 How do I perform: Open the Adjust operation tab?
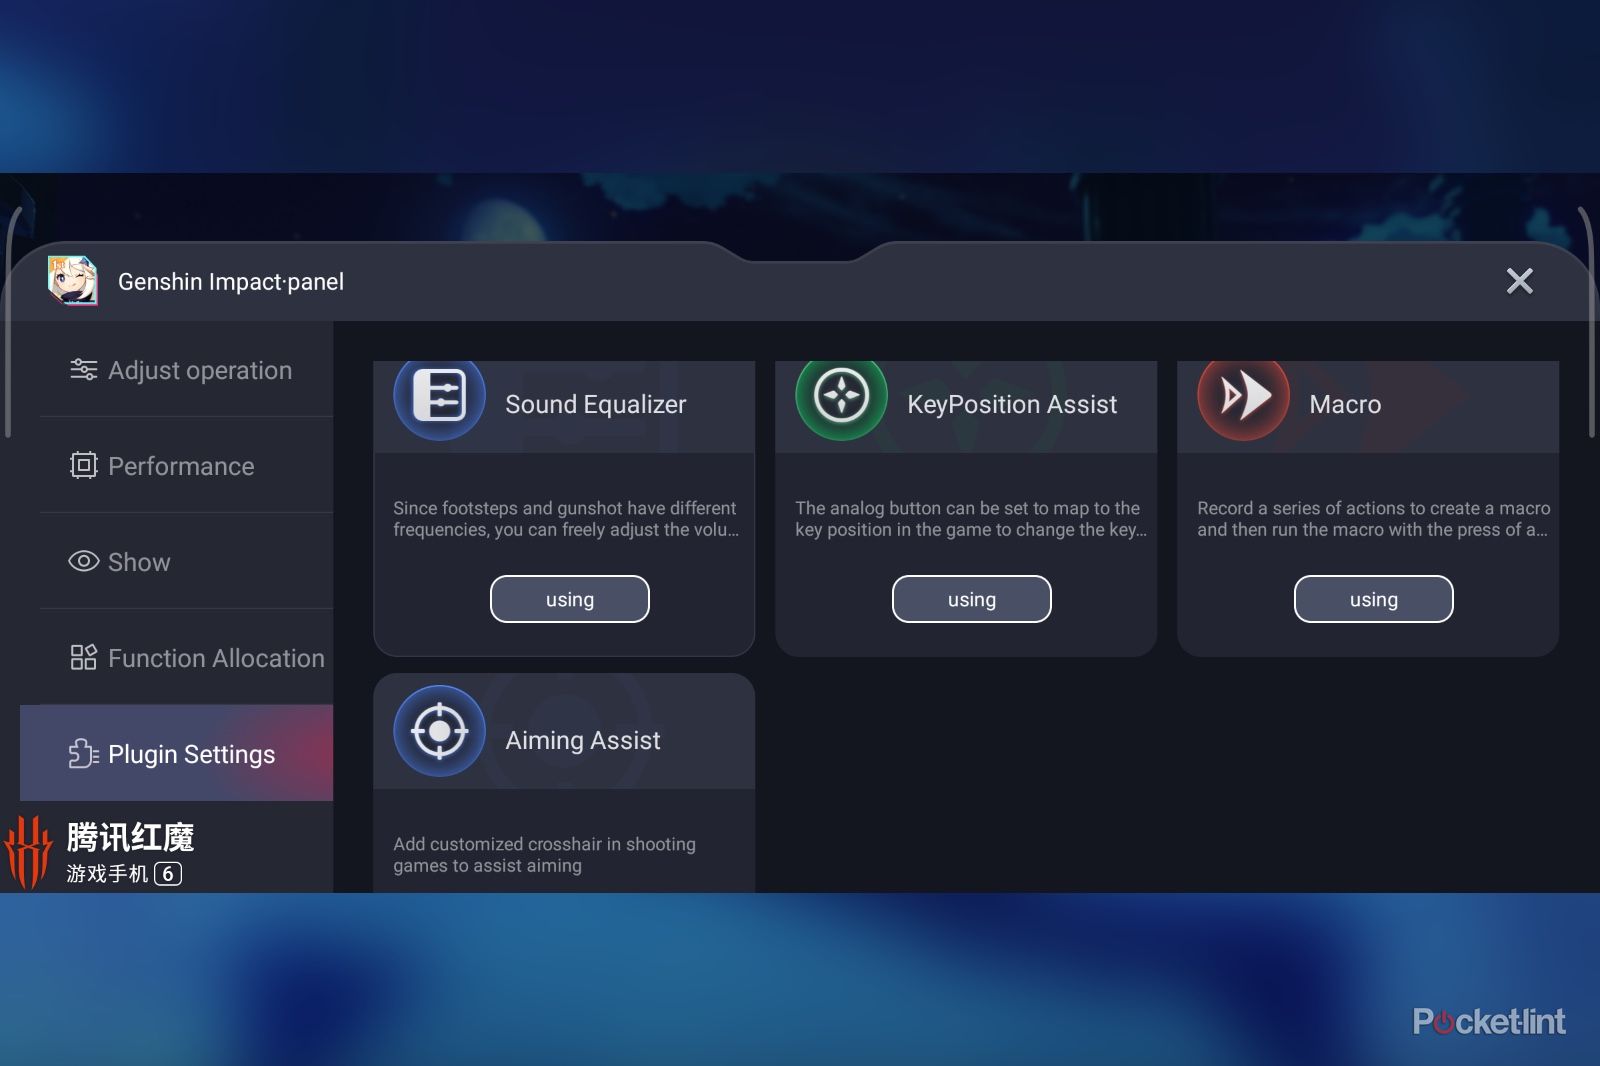(x=199, y=370)
